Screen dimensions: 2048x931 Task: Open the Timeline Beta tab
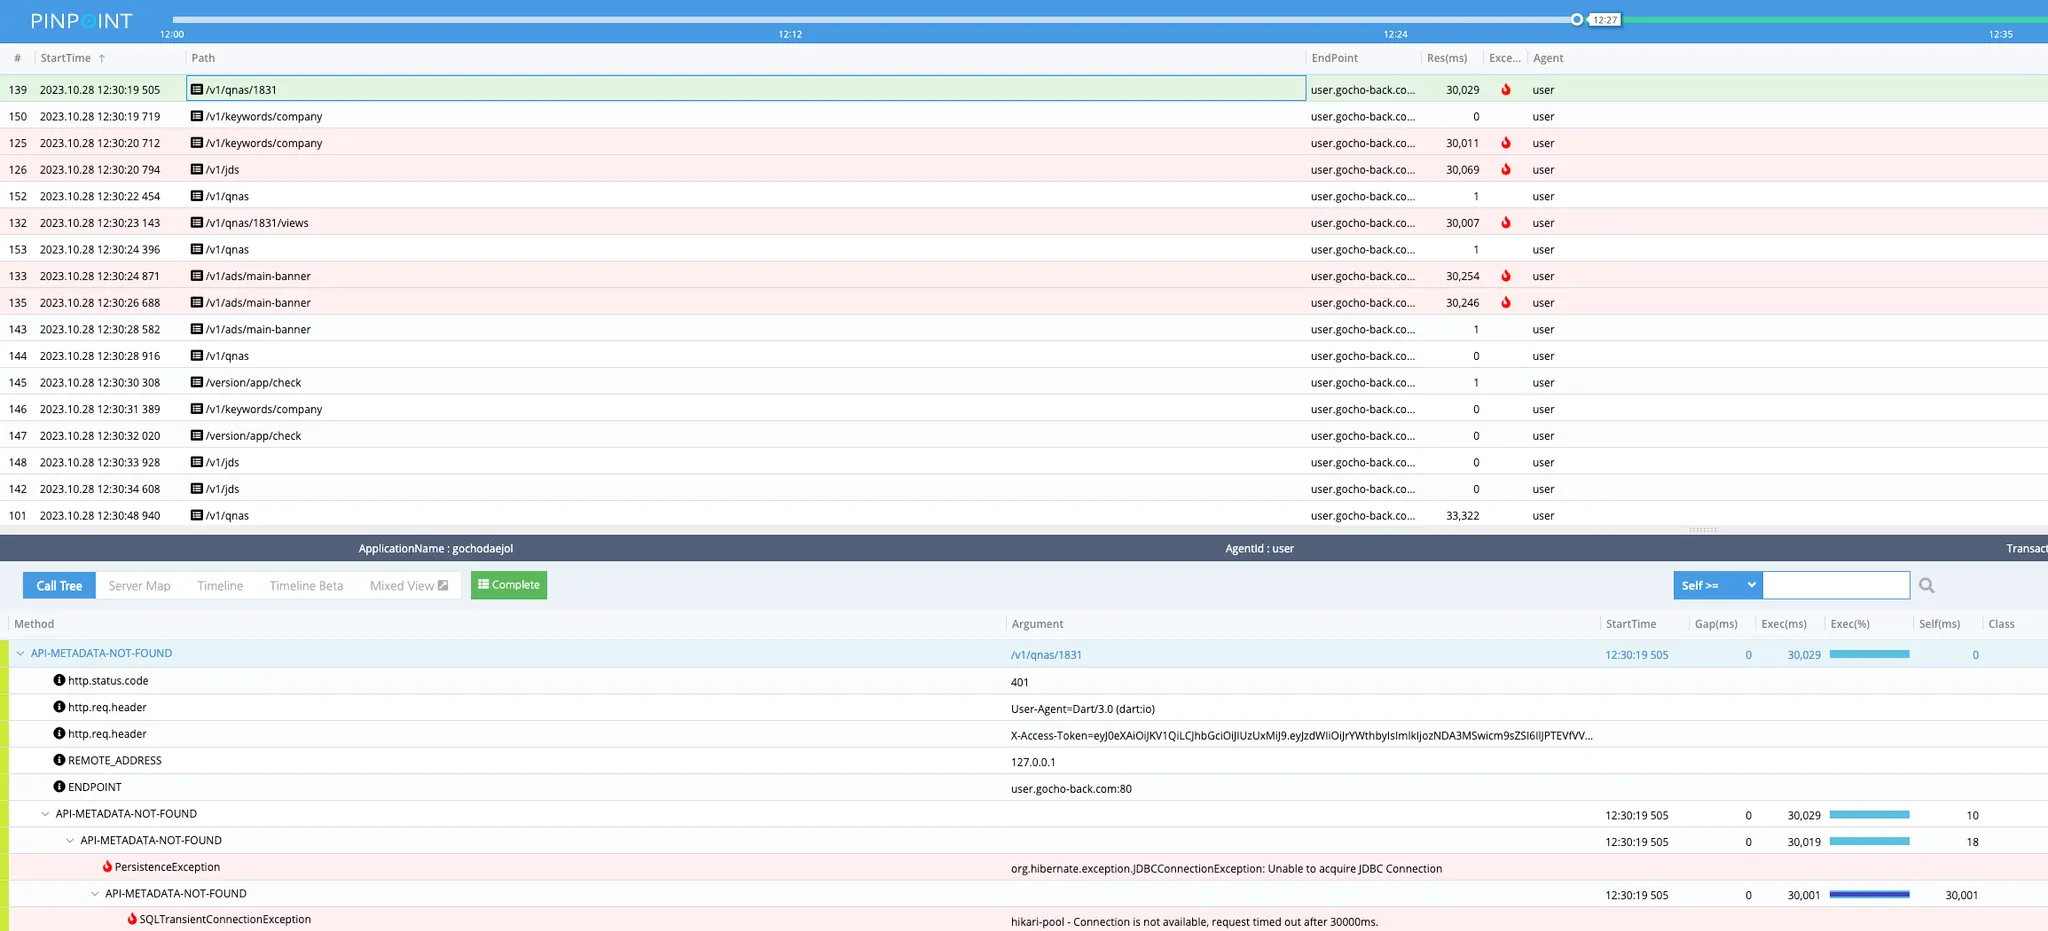click(x=306, y=585)
